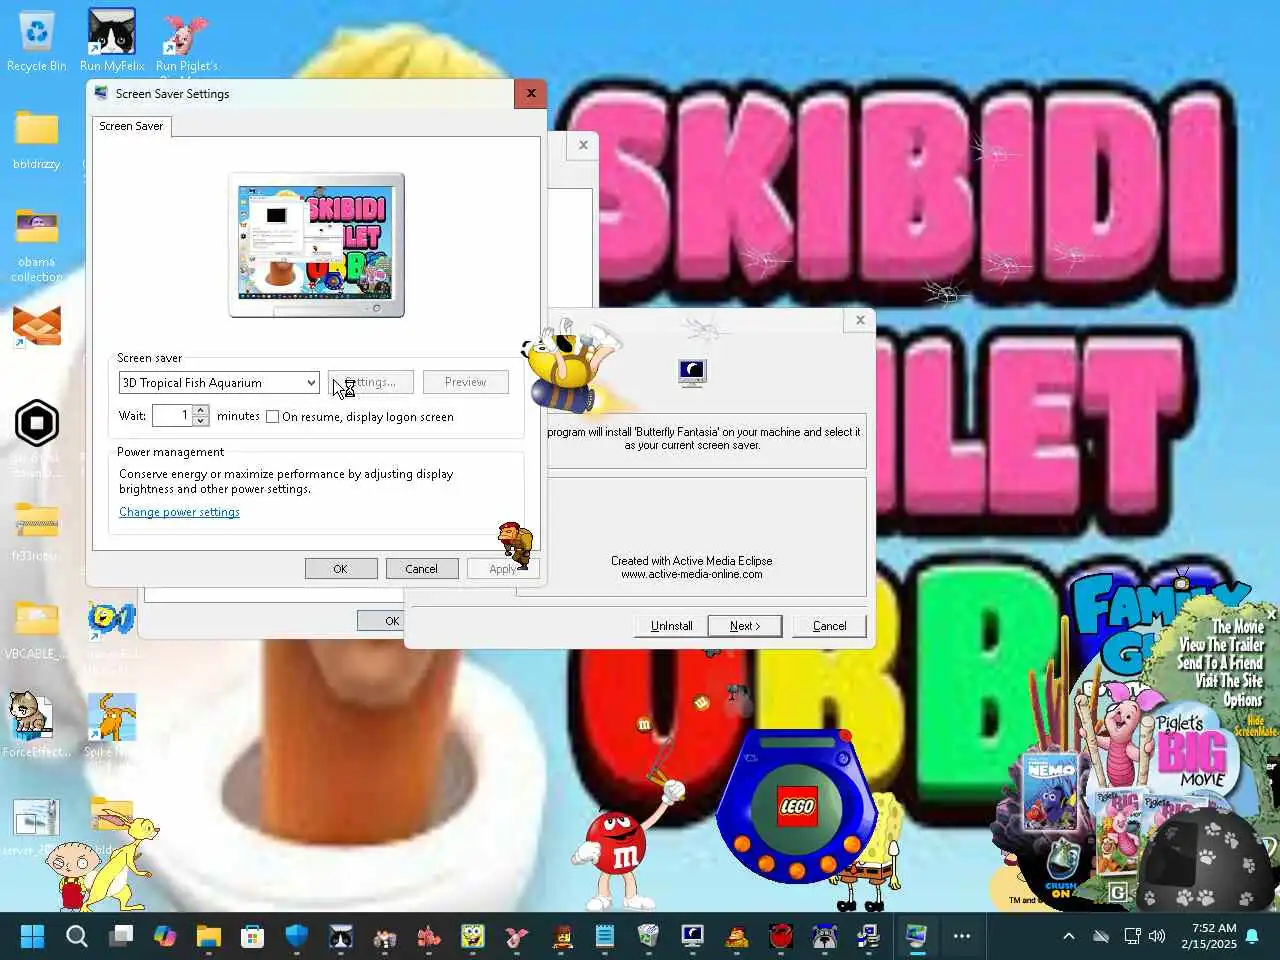Decrease the Wait minutes spinner
The width and height of the screenshot is (1280, 960).
201,421
